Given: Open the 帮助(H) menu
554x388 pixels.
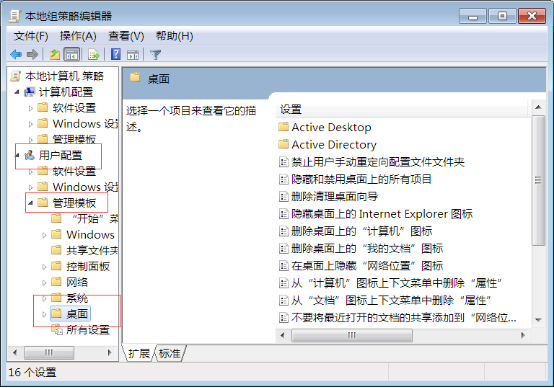Looking at the screenshot, I should [174, 36].
